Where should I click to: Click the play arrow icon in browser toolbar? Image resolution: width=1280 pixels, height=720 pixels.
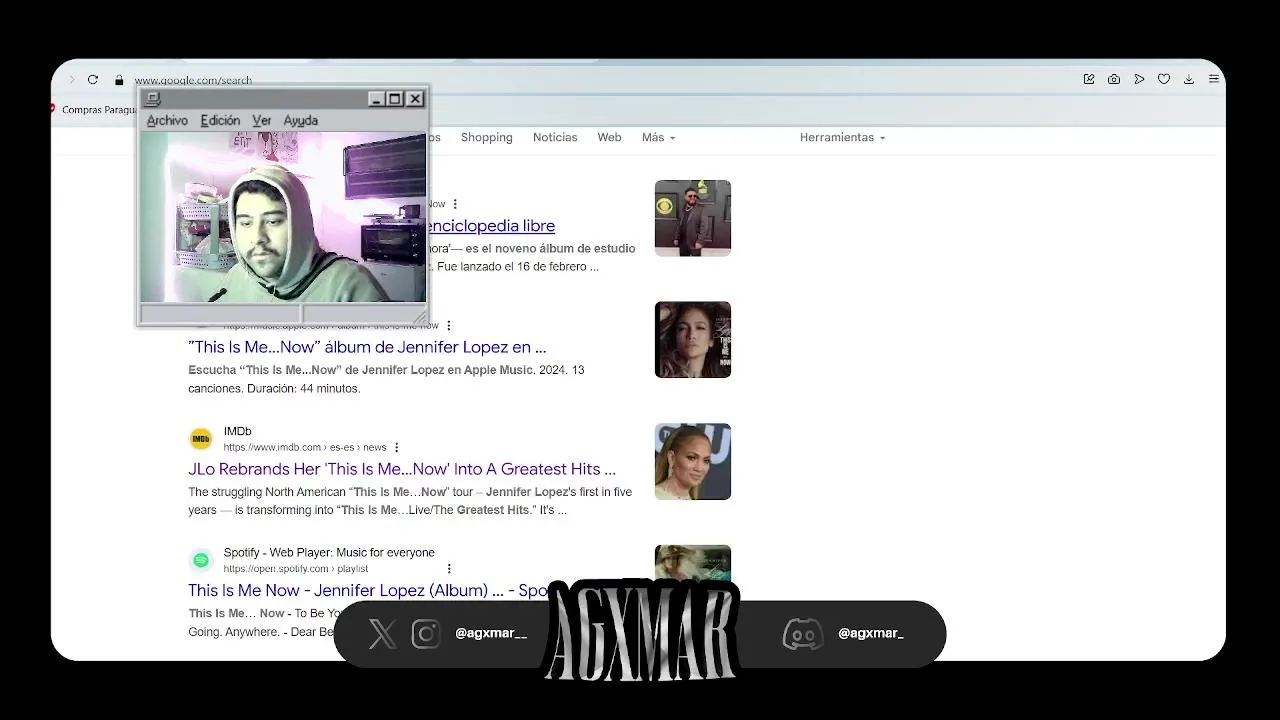pos(1139,79)
